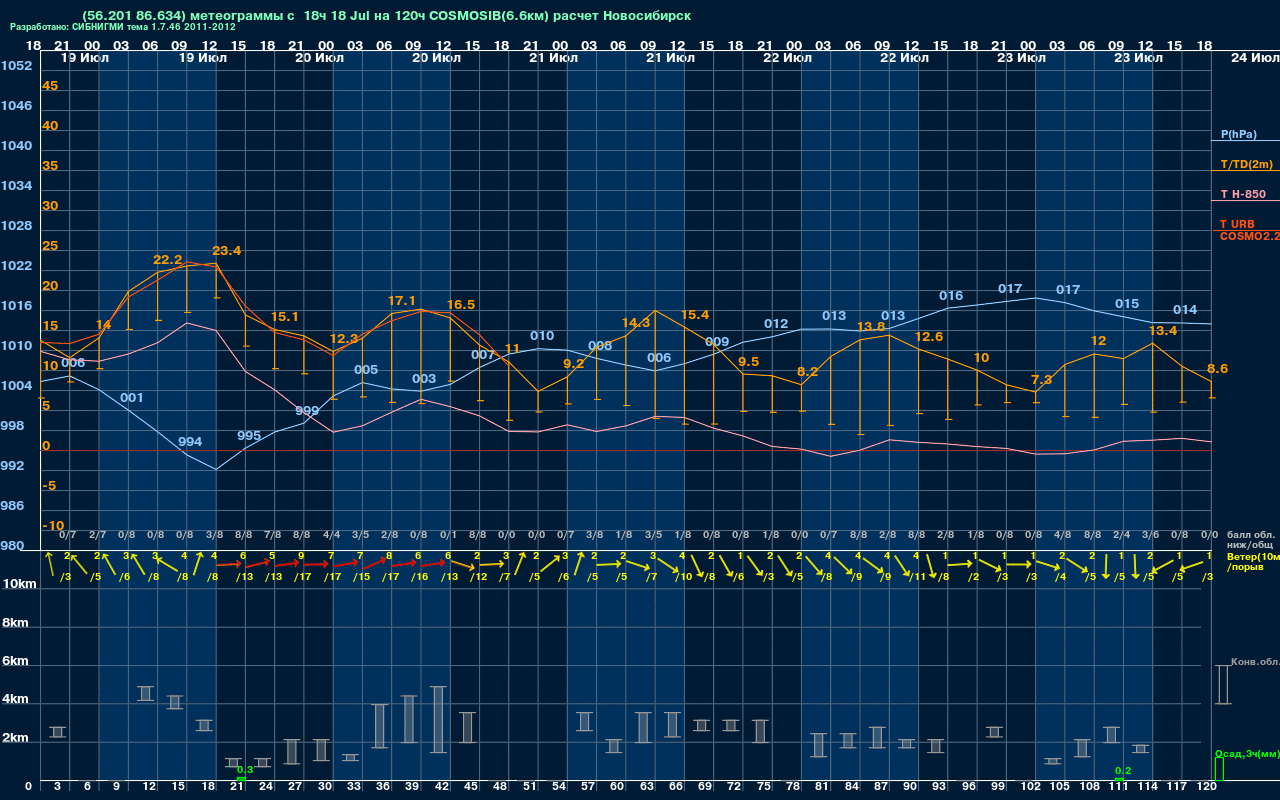Click the 9.5 temperature value
Screen dimensions: 1280x800
pyautogui.click(x=748, y=362)
